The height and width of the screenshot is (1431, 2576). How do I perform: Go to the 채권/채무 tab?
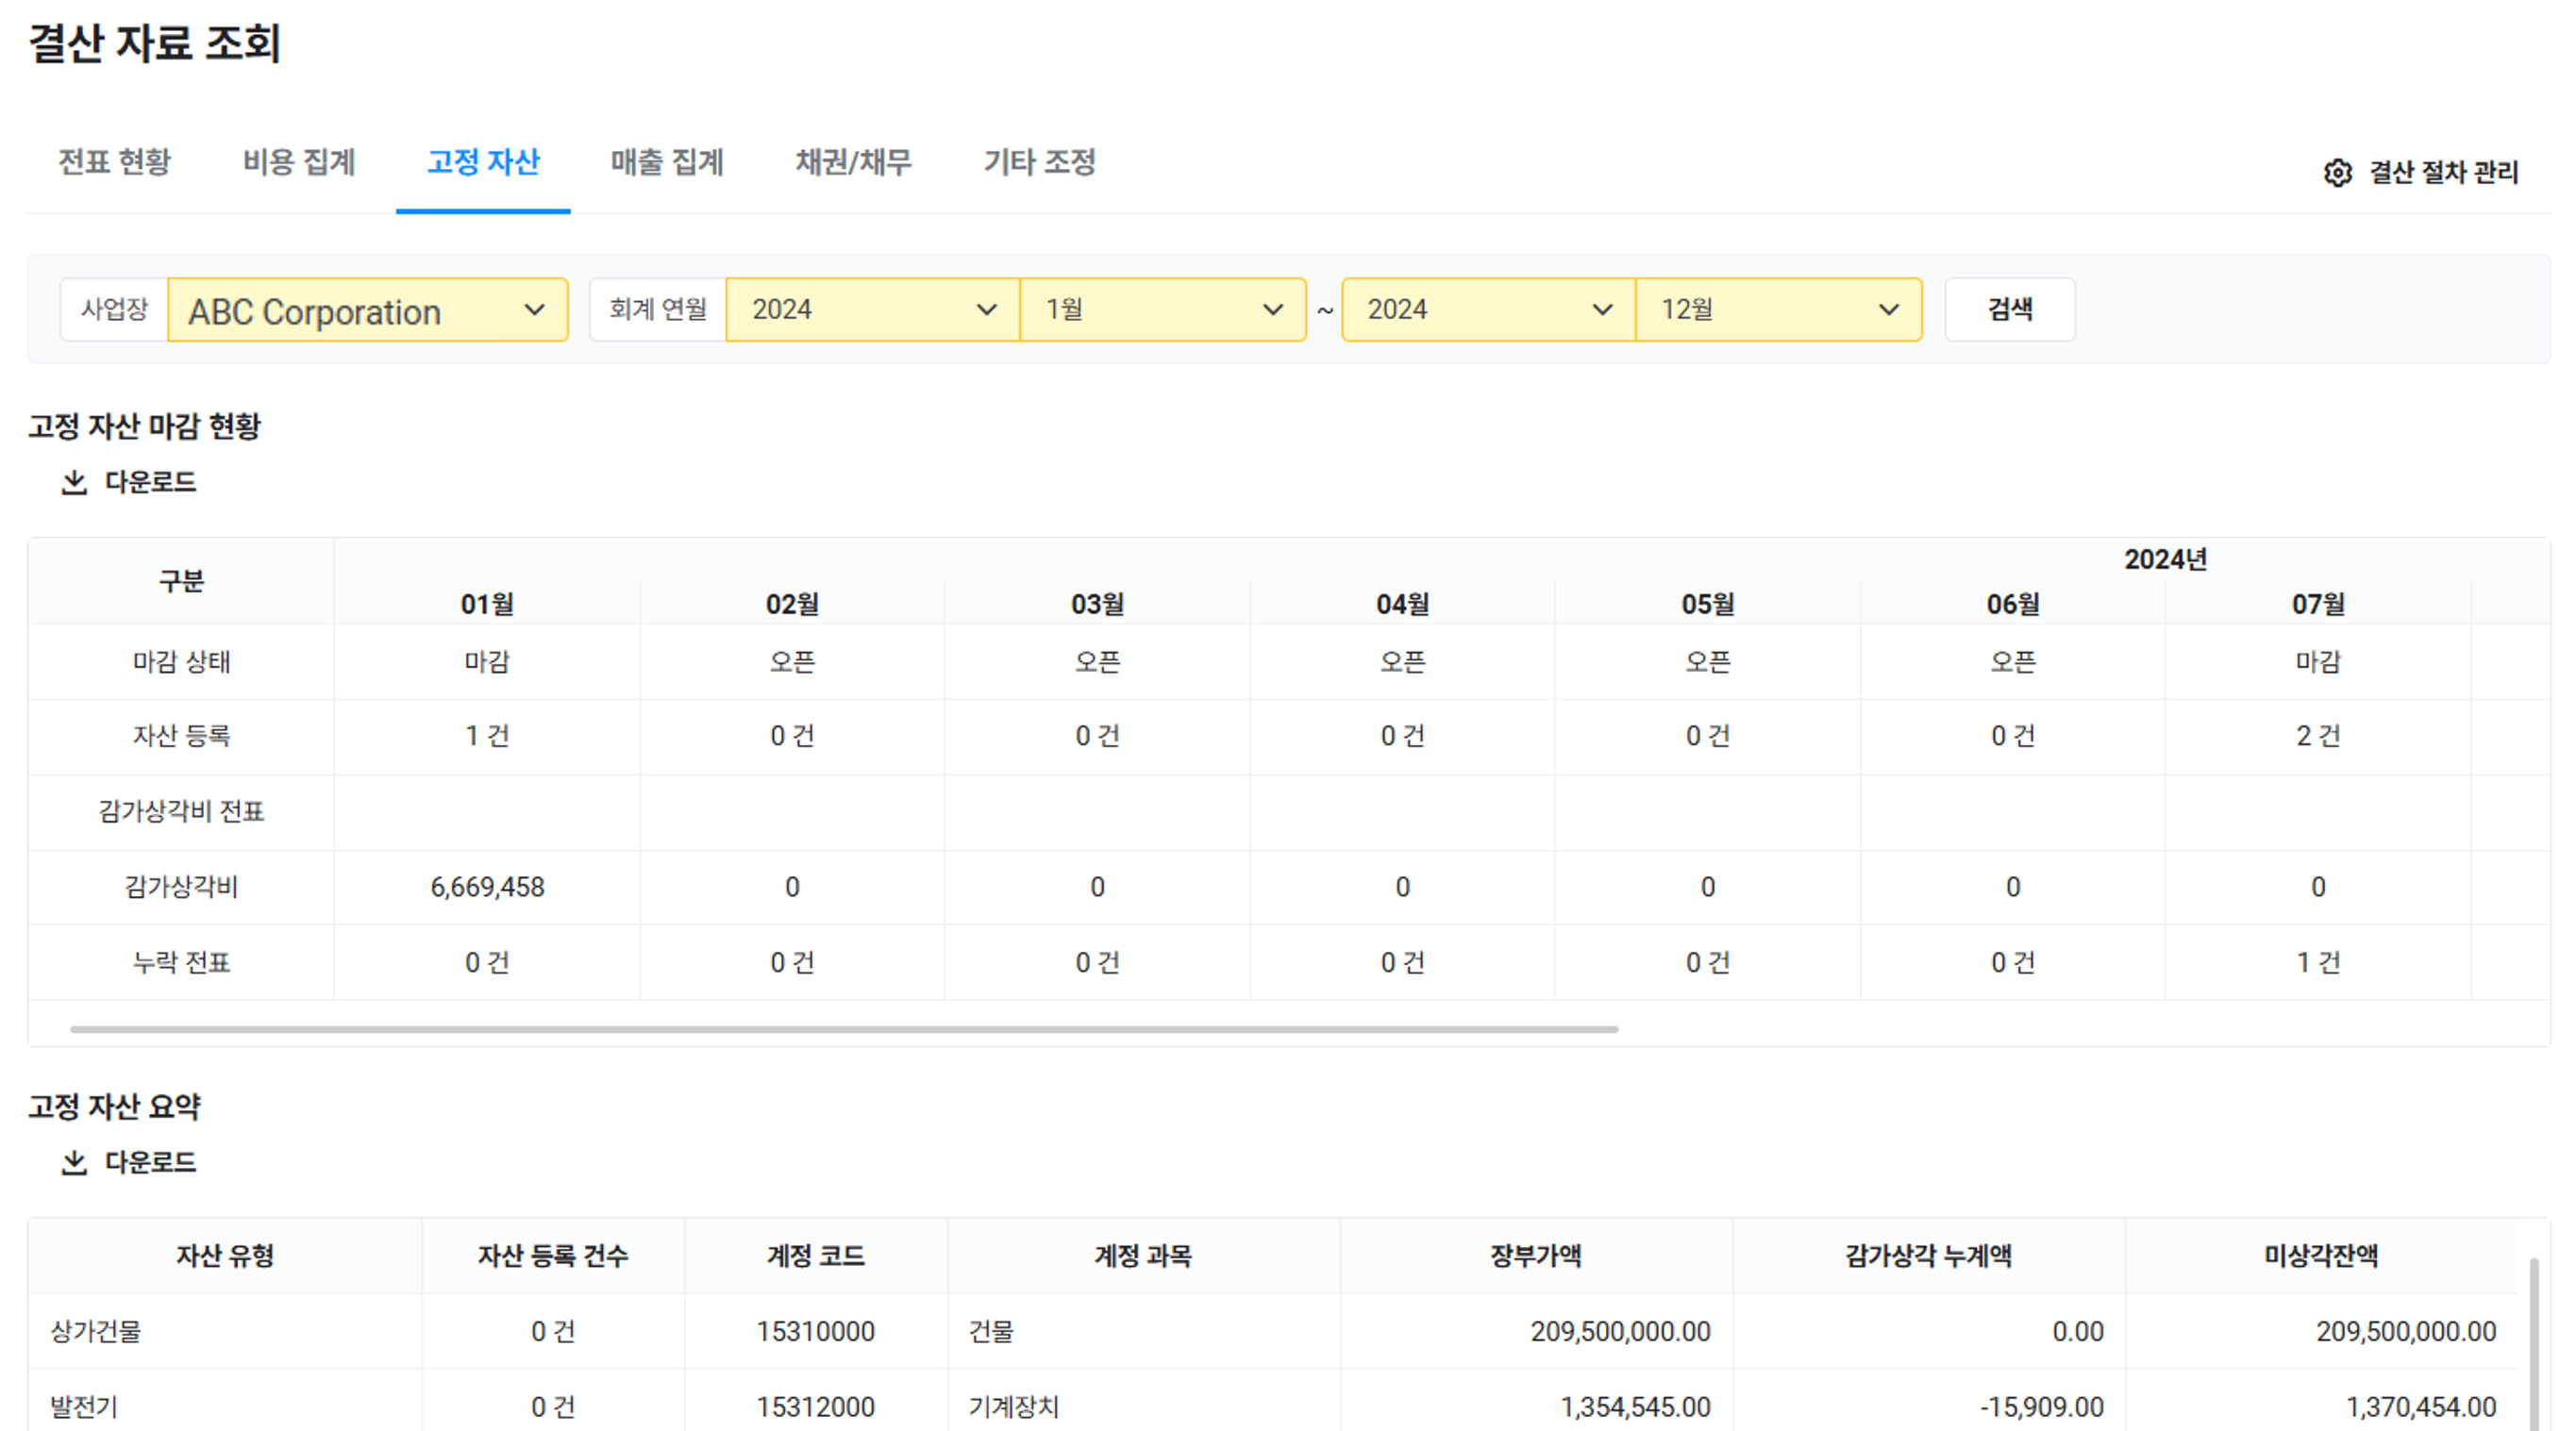[x=853, y=162]
